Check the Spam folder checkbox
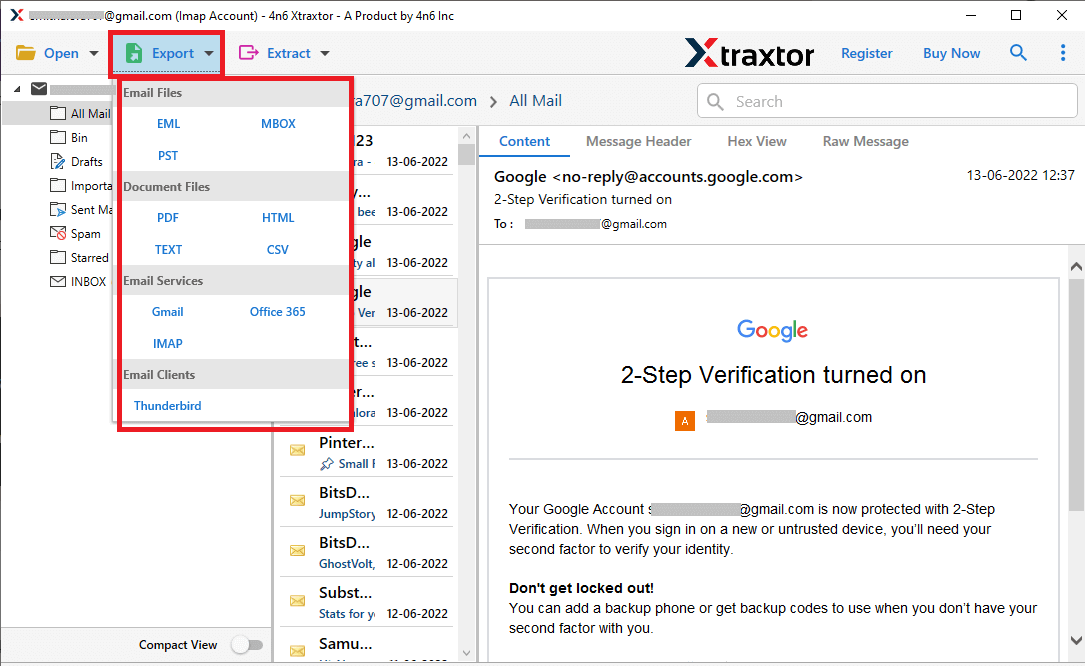The width and height of the screenshot is (1086, 666). point(57,233)
